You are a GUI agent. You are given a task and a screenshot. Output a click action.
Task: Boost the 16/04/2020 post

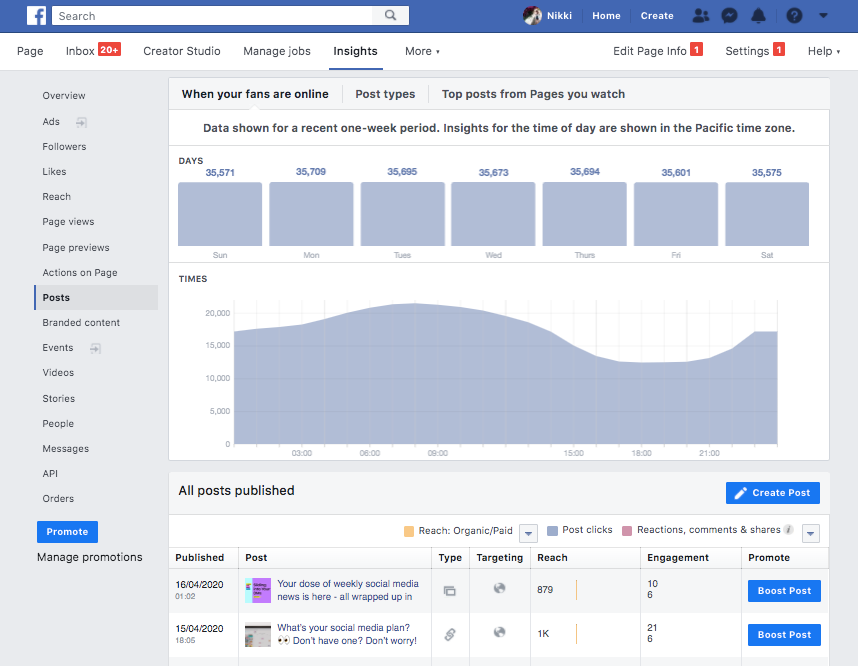pyautogui.click(x=784, y=590)
